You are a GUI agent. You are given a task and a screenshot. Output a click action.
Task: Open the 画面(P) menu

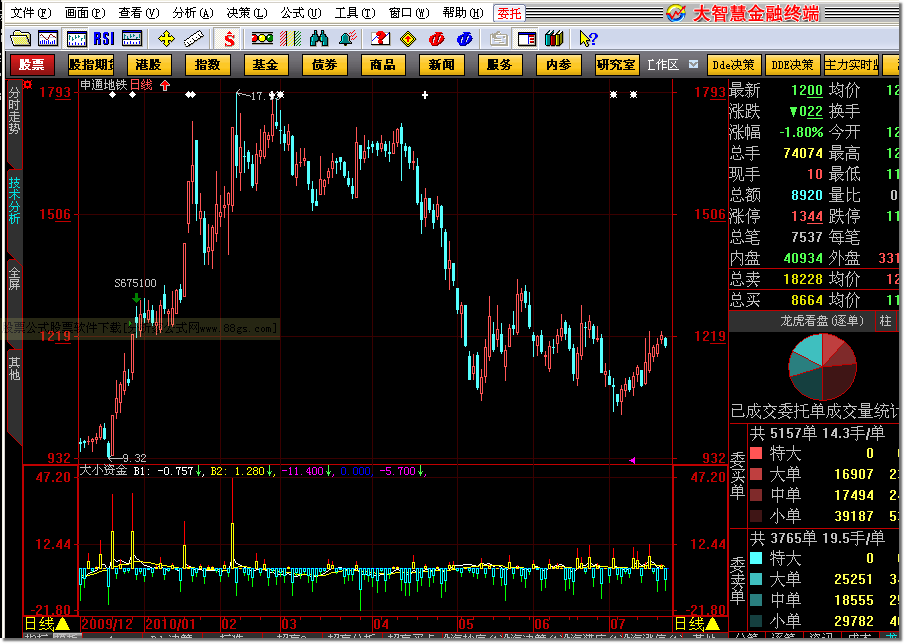85,13
